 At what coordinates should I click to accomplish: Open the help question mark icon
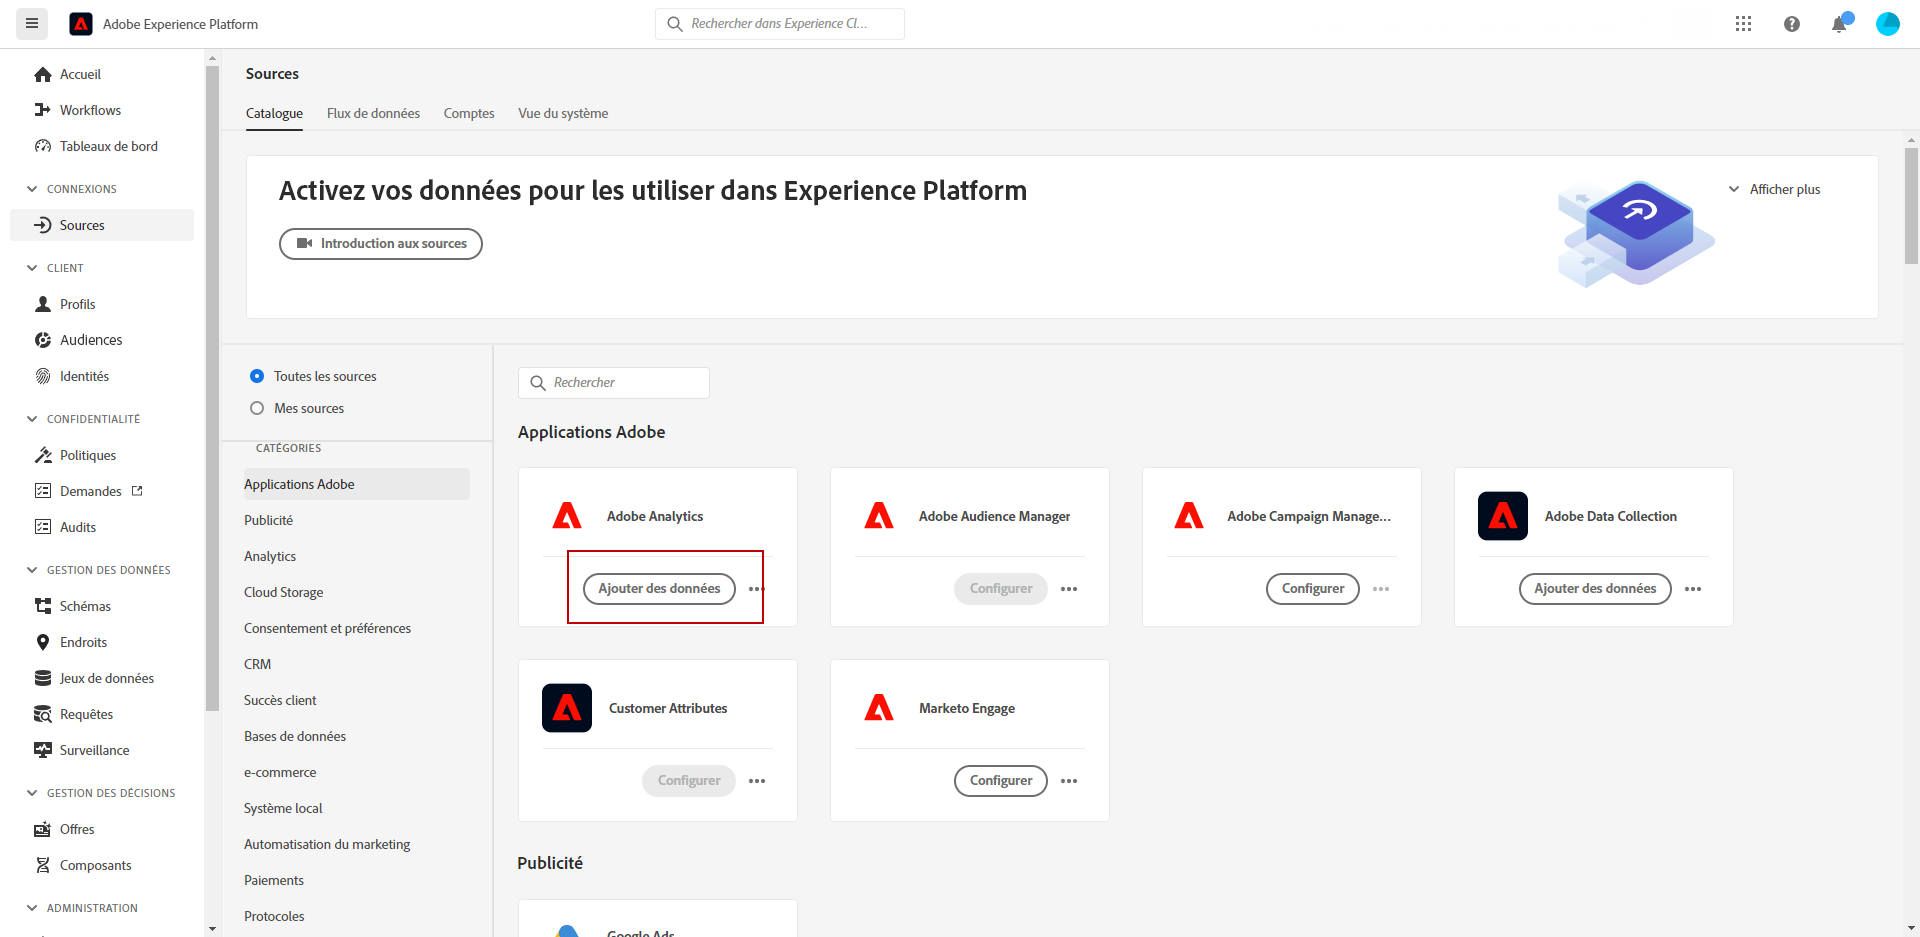tap(1791, 24)
